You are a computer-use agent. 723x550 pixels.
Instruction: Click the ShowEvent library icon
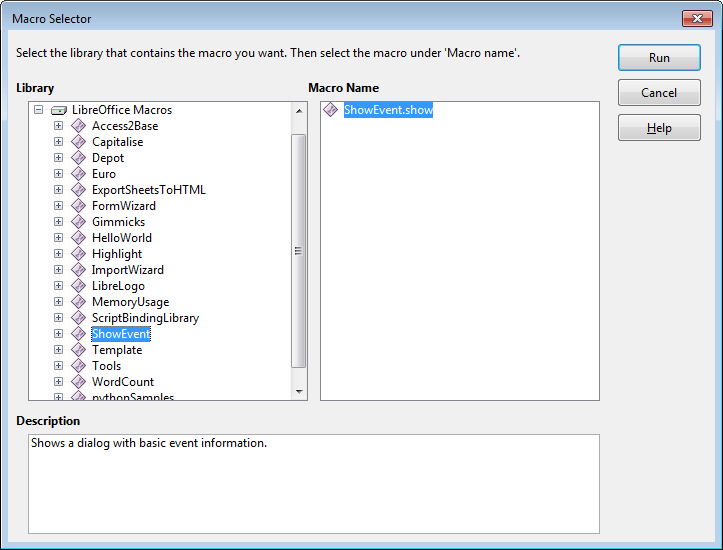point(78,333)
